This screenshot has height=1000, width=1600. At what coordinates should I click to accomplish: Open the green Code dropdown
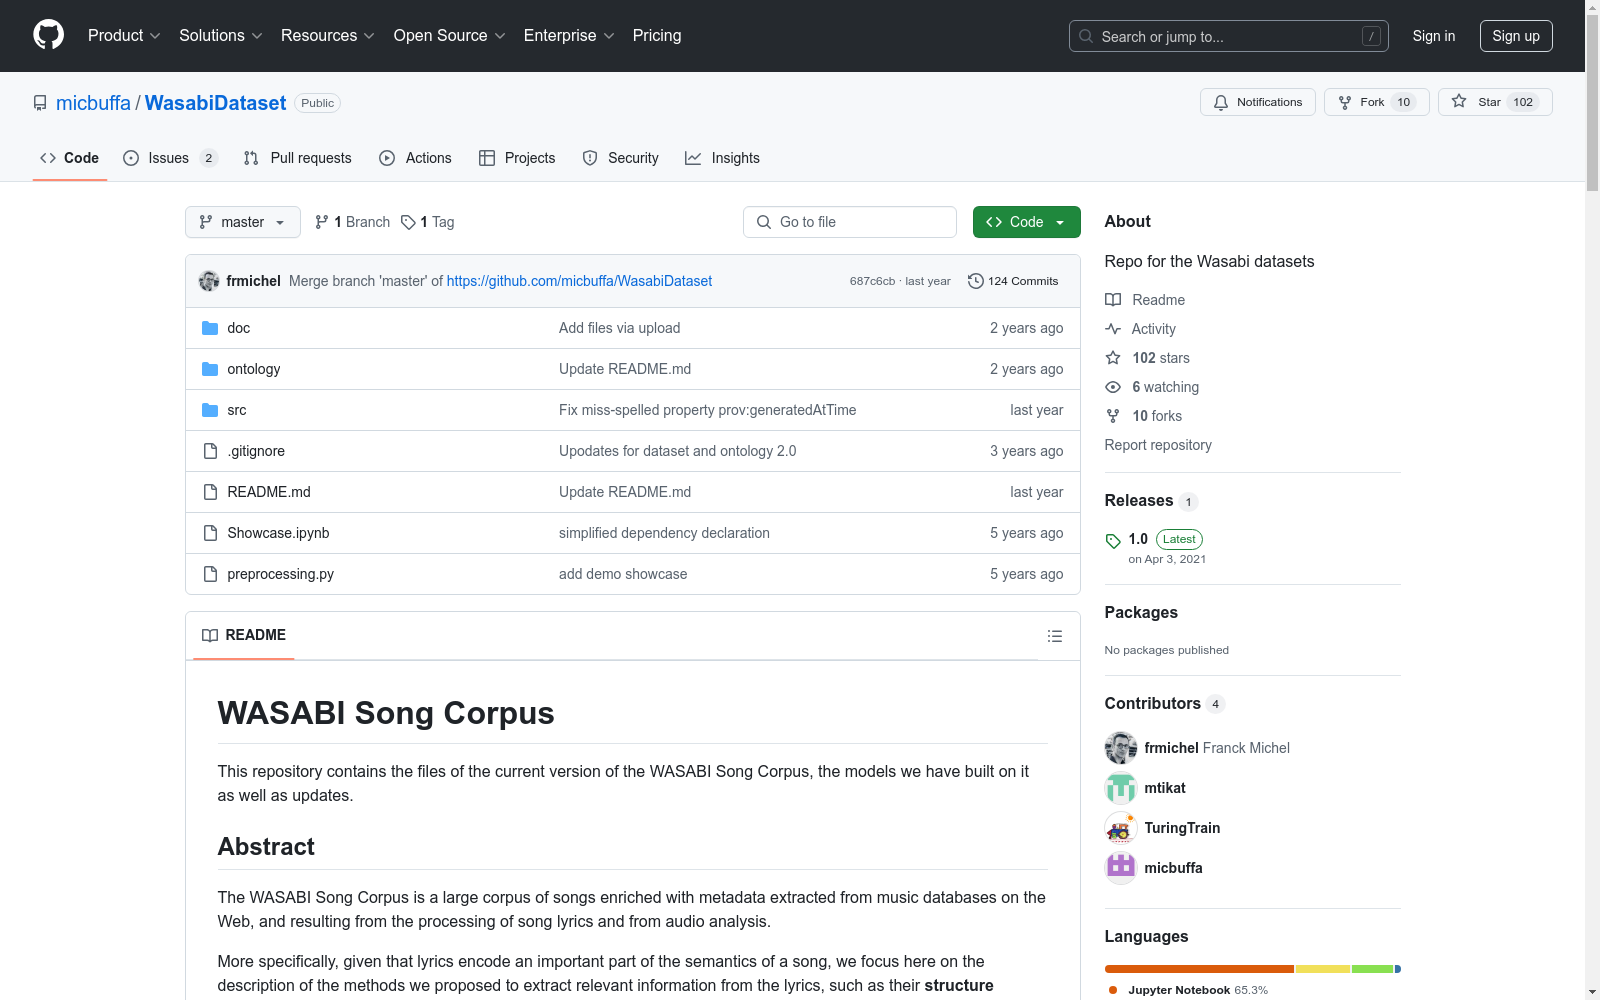tap(1026, 222)
